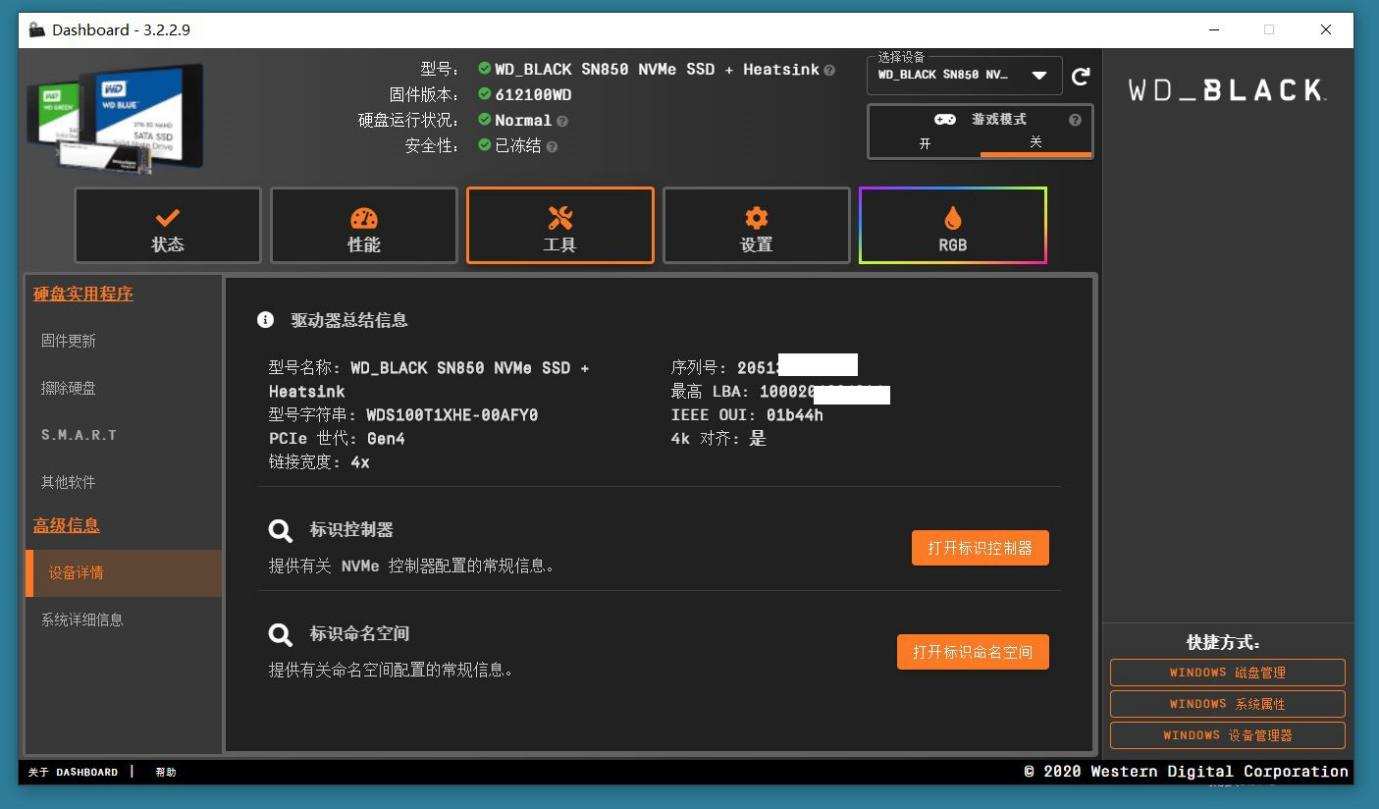Image resolution: width=1379 pixels, height=809 pixels.
Task: Open WINDOWS 设备管理器 shortcut
Action: [x=1227, y=735]
